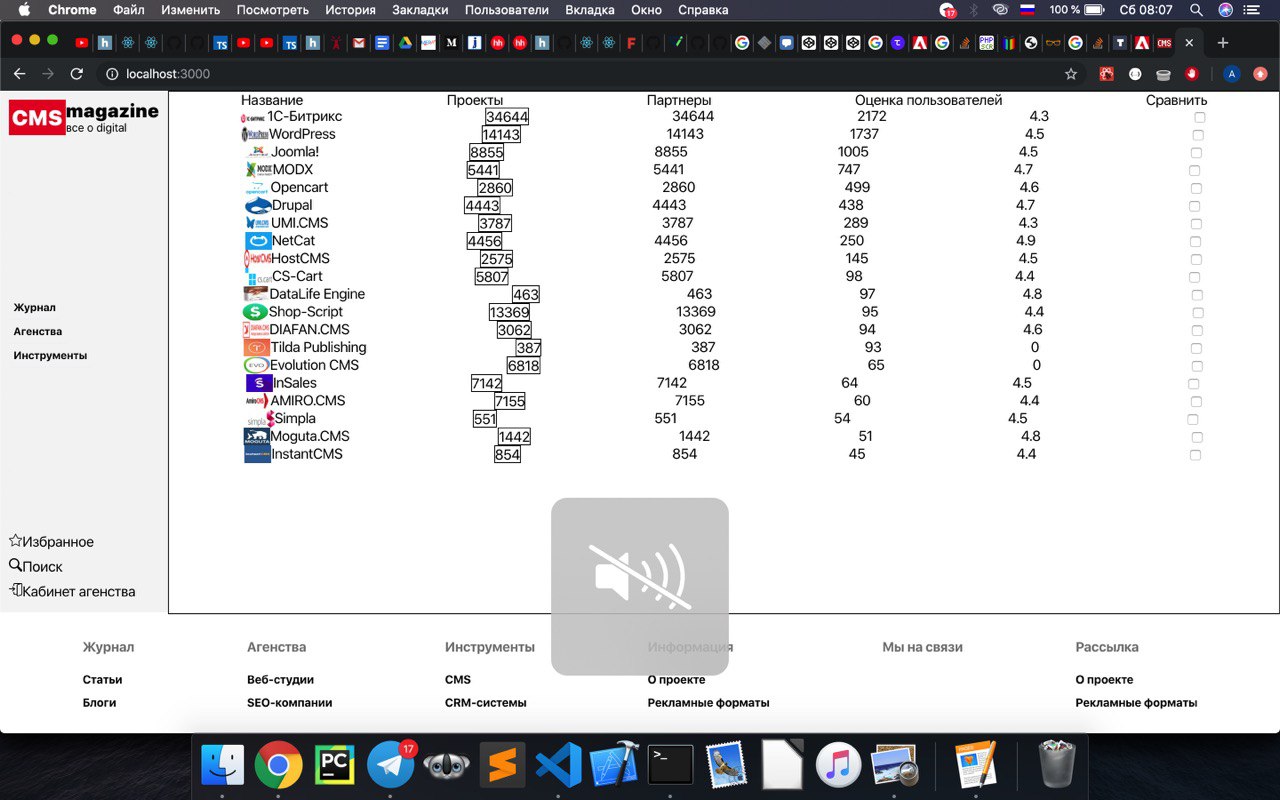Bookmark this page with the star icon
This screenshot has height=800, width=1280.
(x=1071, y=74)
